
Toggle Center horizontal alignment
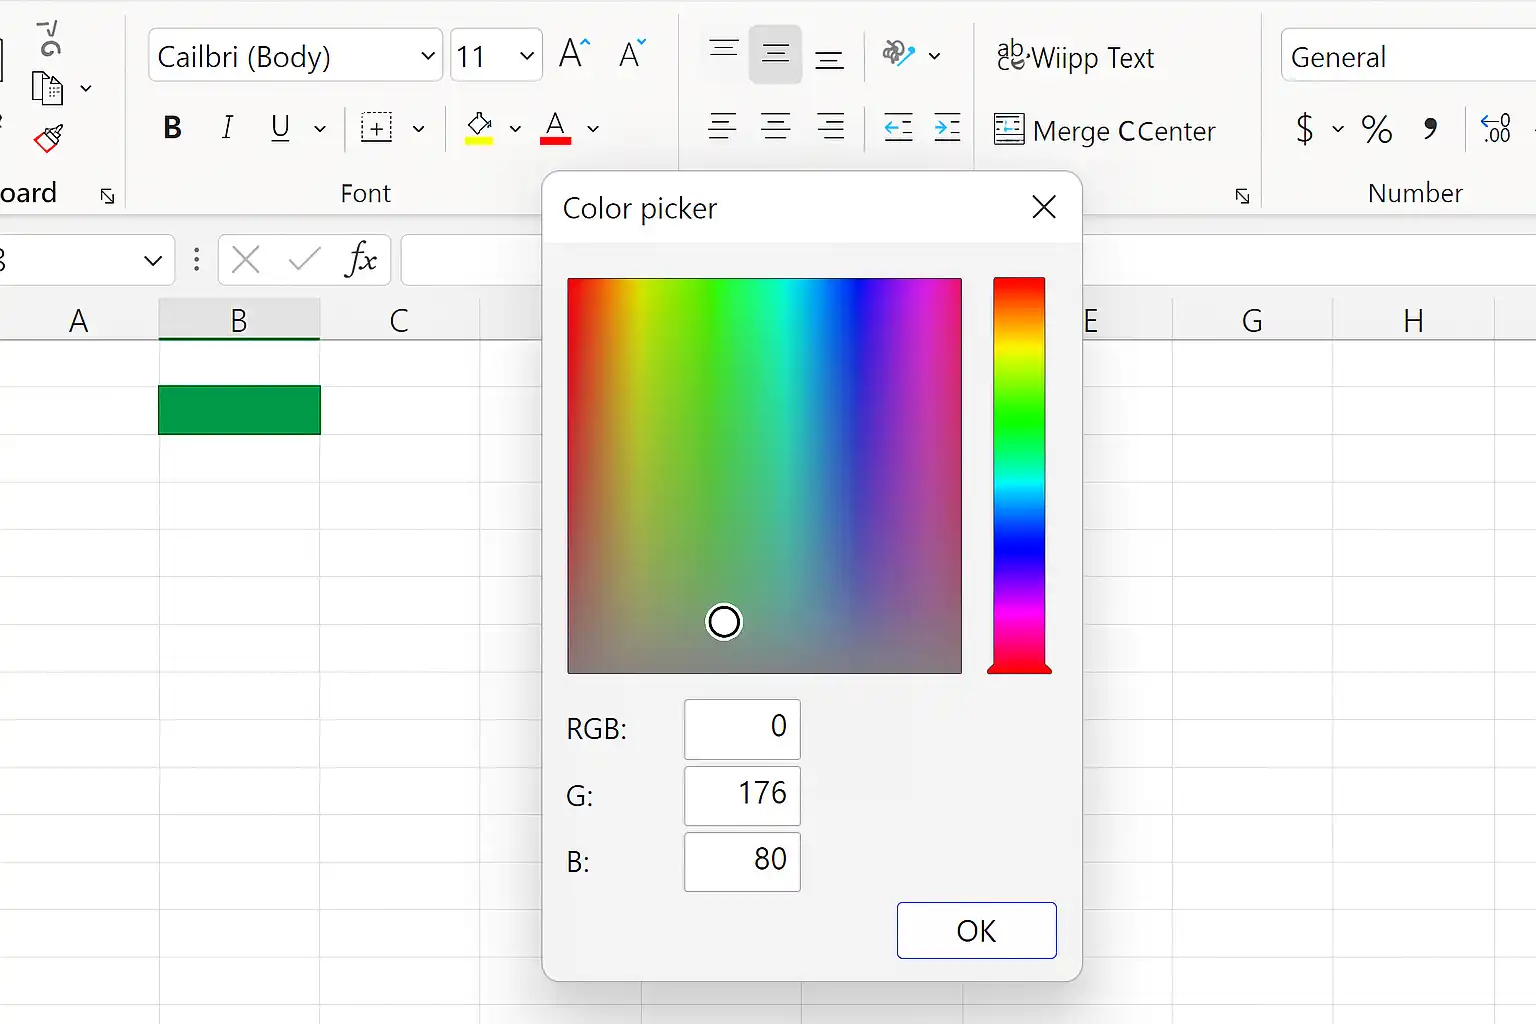[775, 128]
